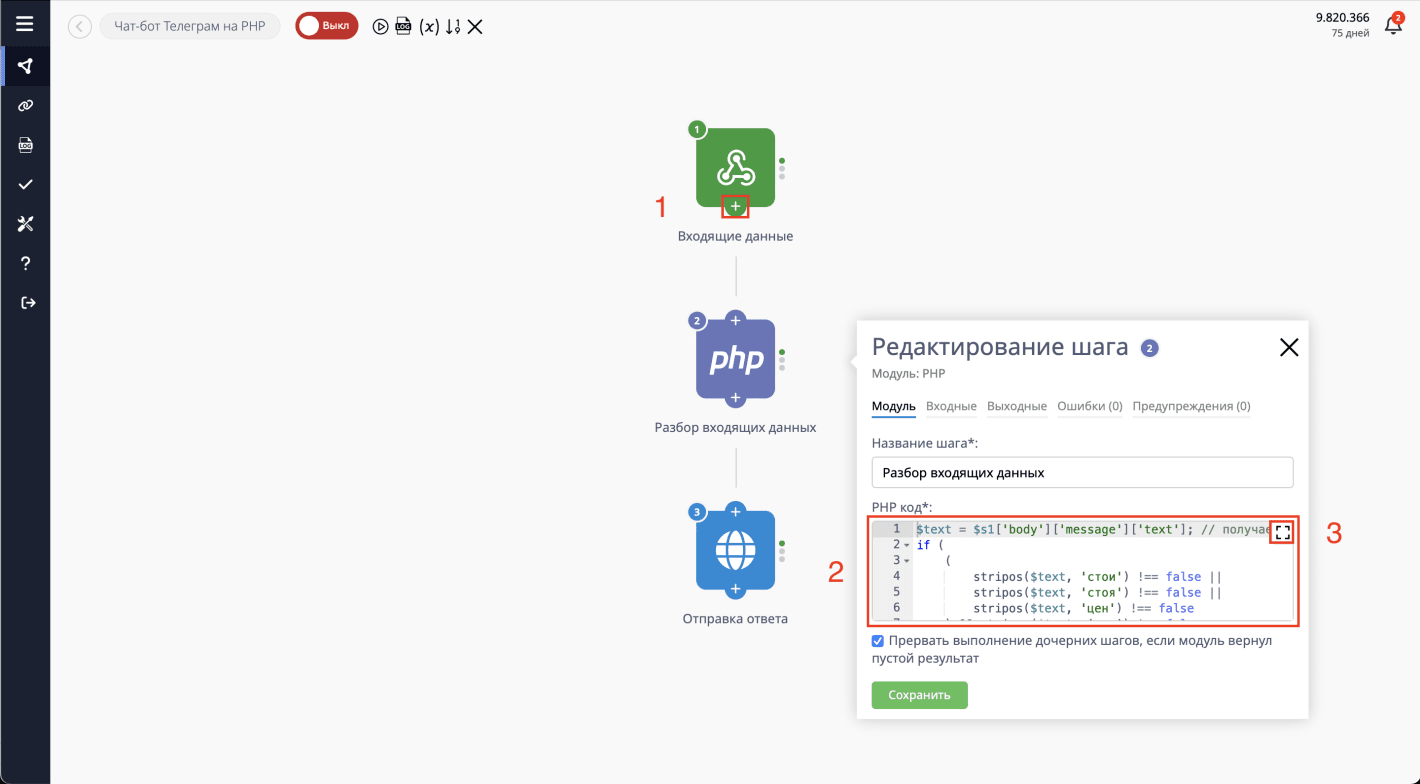This screenshot has height=784, width=1420.
Task: Open the tools icon in the left sidebar
Action: point(24,223)
